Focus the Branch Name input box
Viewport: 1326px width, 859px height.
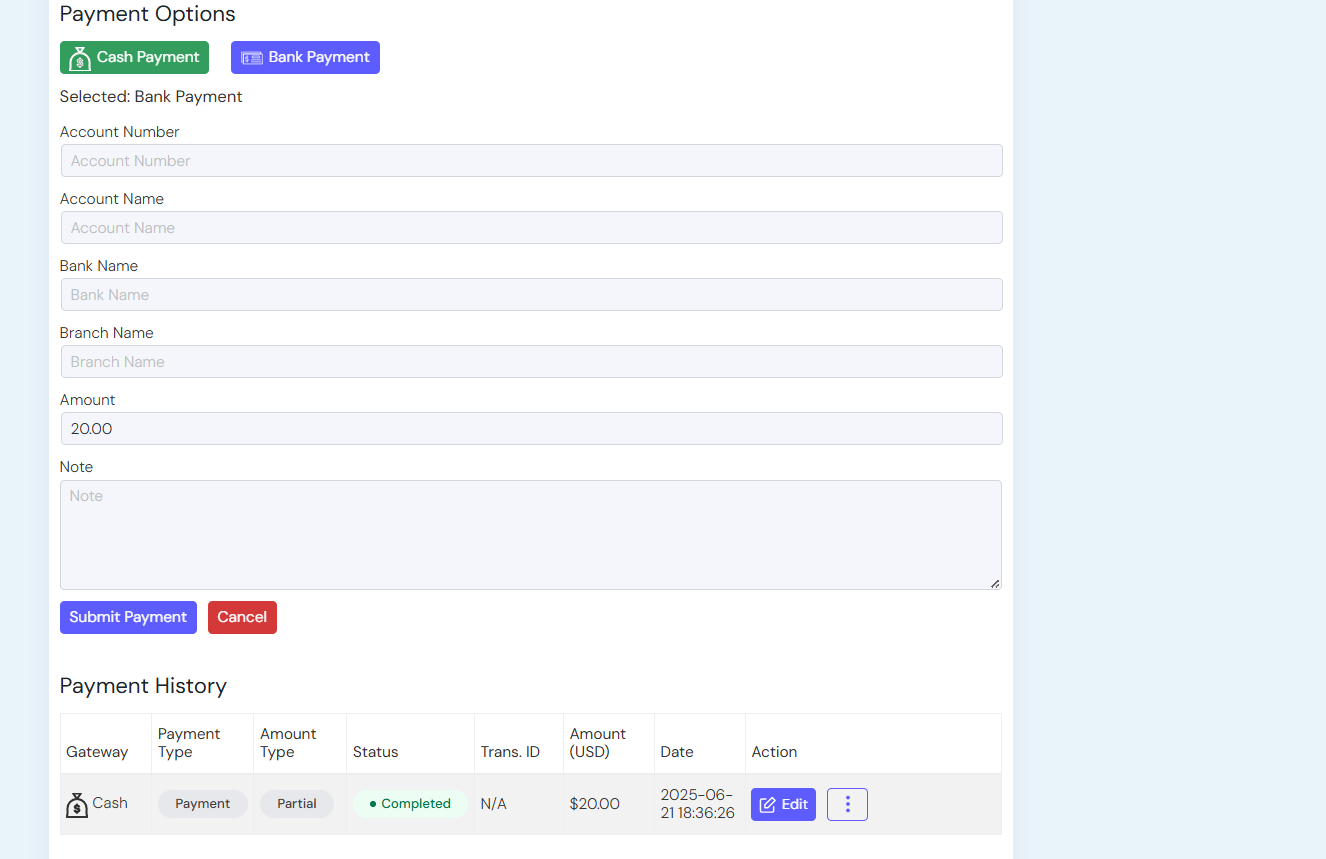pyautogui.click(x=531, y=362)
